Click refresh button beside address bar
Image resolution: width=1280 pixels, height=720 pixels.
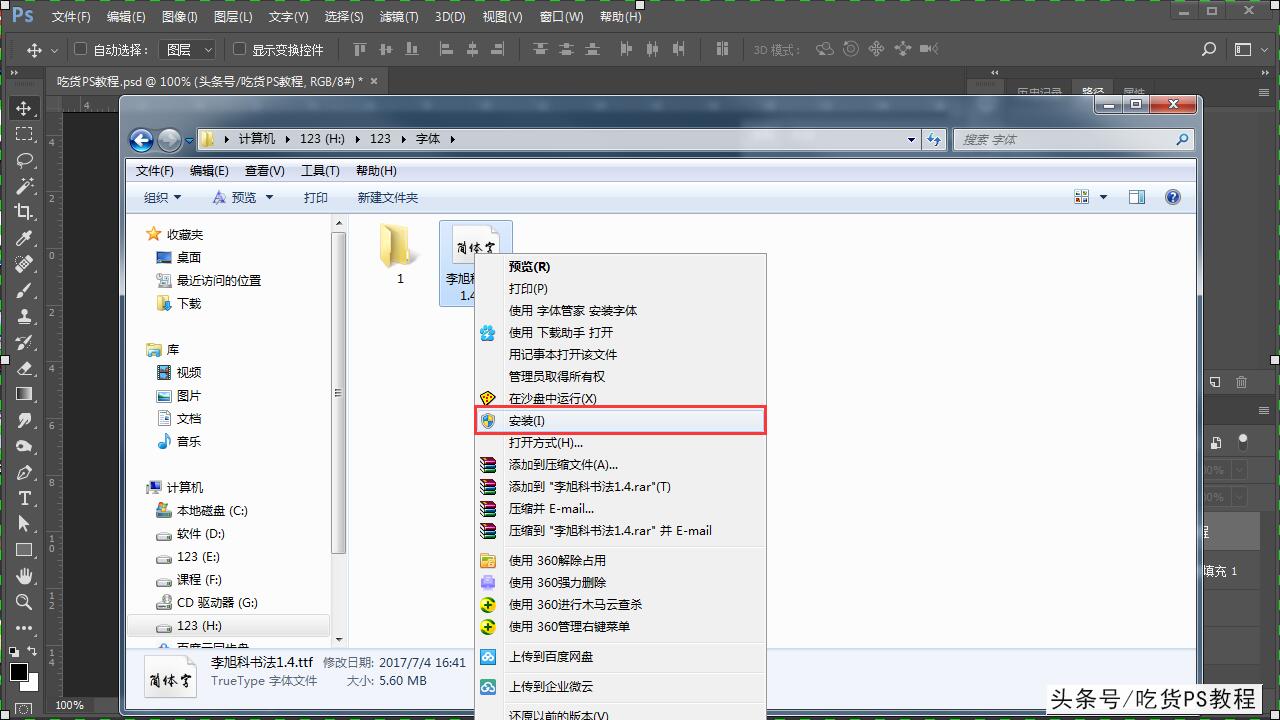tap(934, 139)
